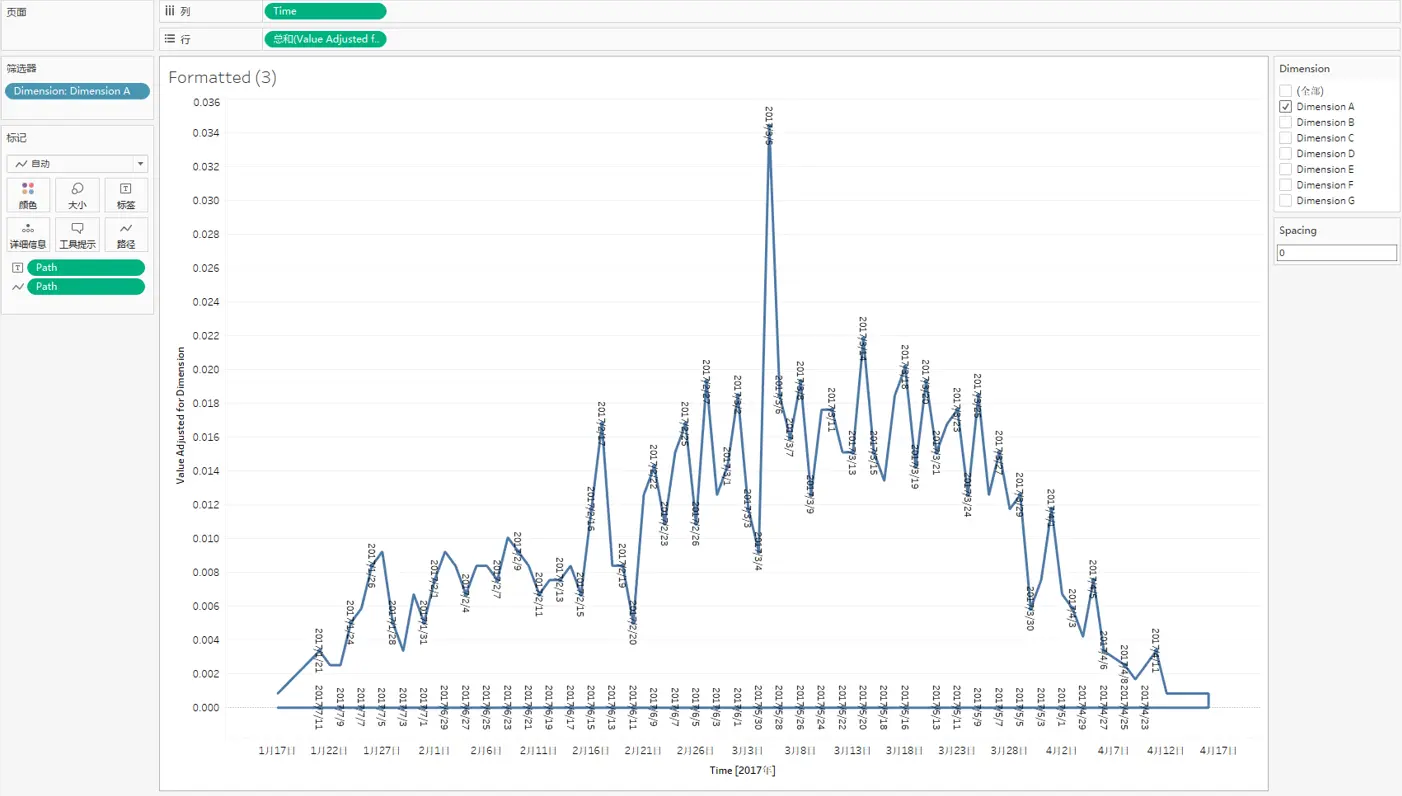Click the Formatted (3) sheet title
The width and height of the screenshot is (1402, 796).
click(x=222, y=77)
